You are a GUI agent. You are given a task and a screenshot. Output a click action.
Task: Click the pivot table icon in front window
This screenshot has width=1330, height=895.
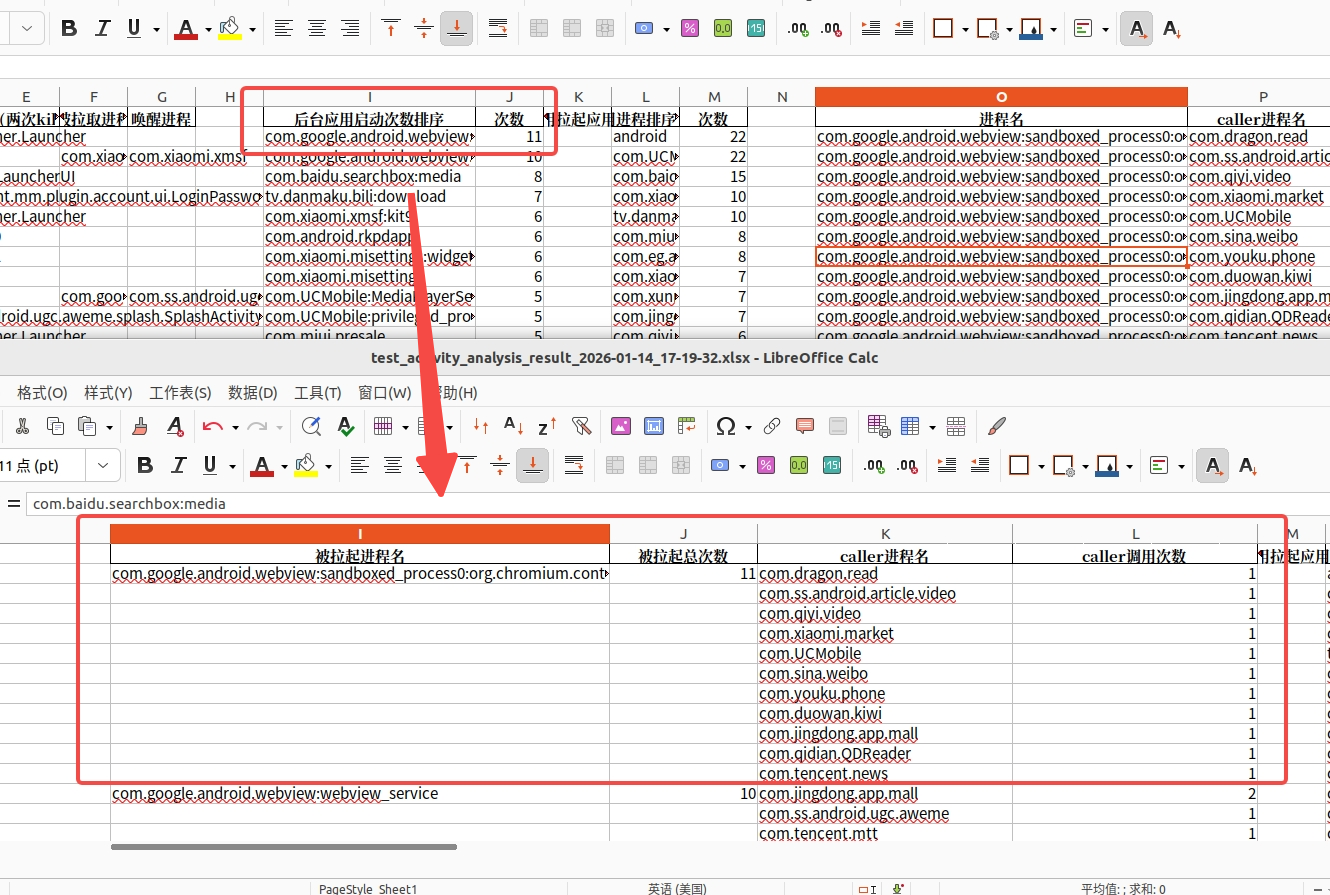coord(686,427)
